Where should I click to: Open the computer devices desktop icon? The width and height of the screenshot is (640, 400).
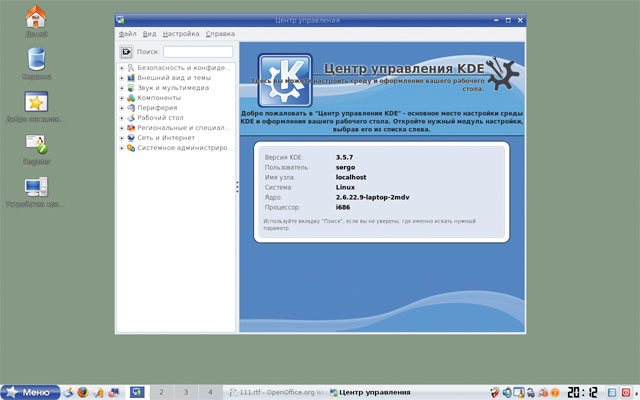pyautogui.click(x=36, y=187)
